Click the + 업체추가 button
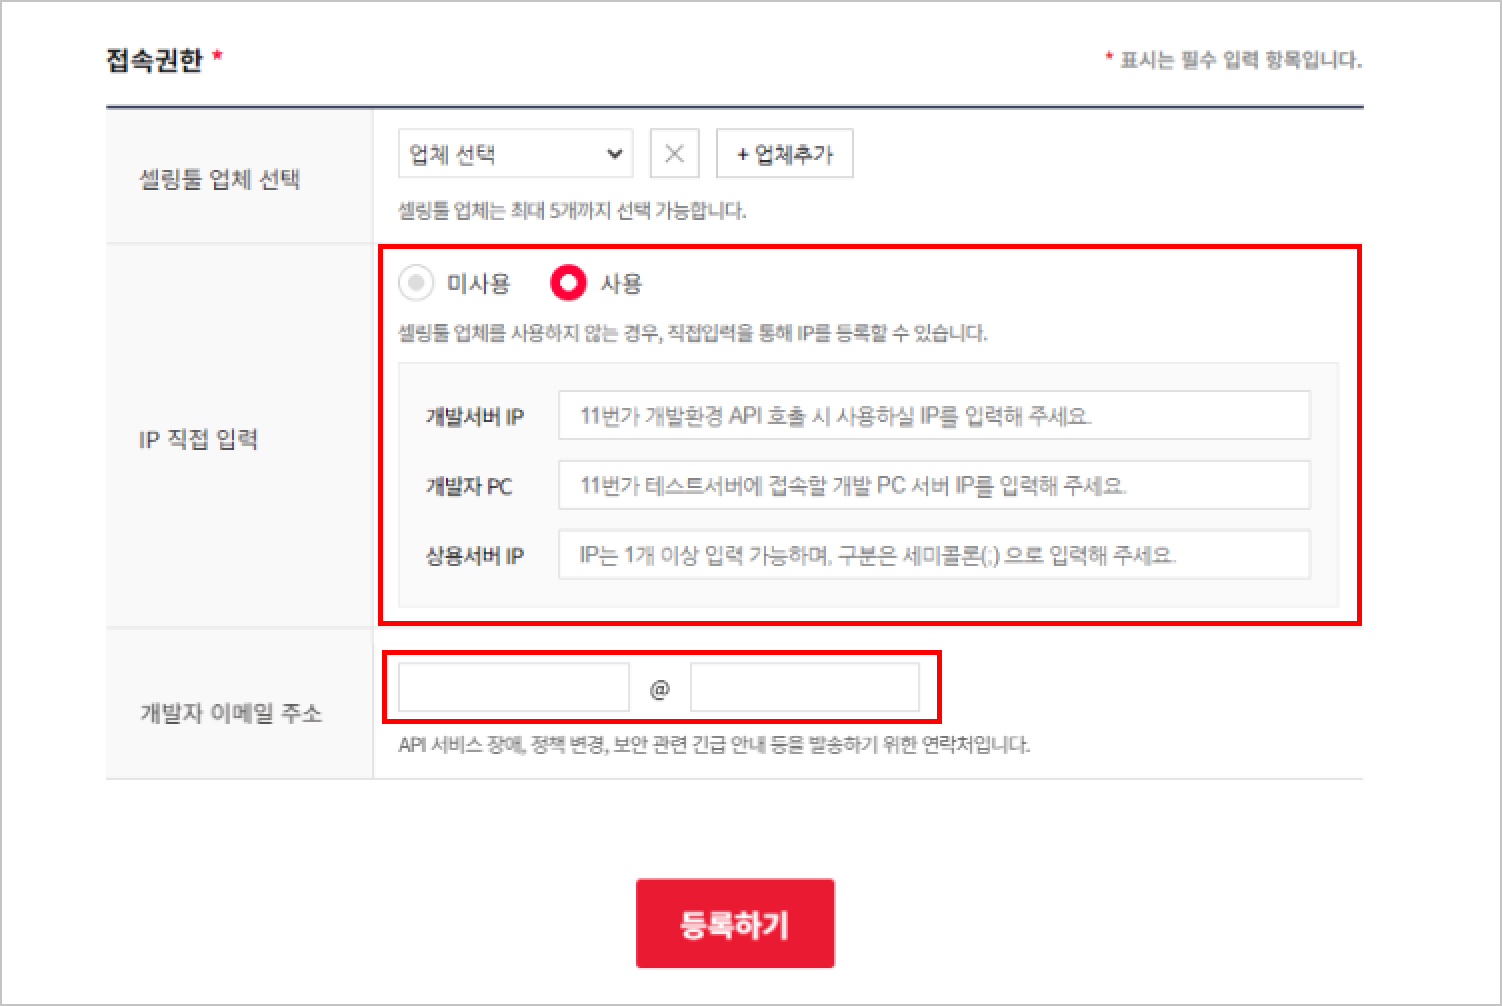Image resolution: width=1502 pixels, height=1006 pixels. (x=785, y=154)
